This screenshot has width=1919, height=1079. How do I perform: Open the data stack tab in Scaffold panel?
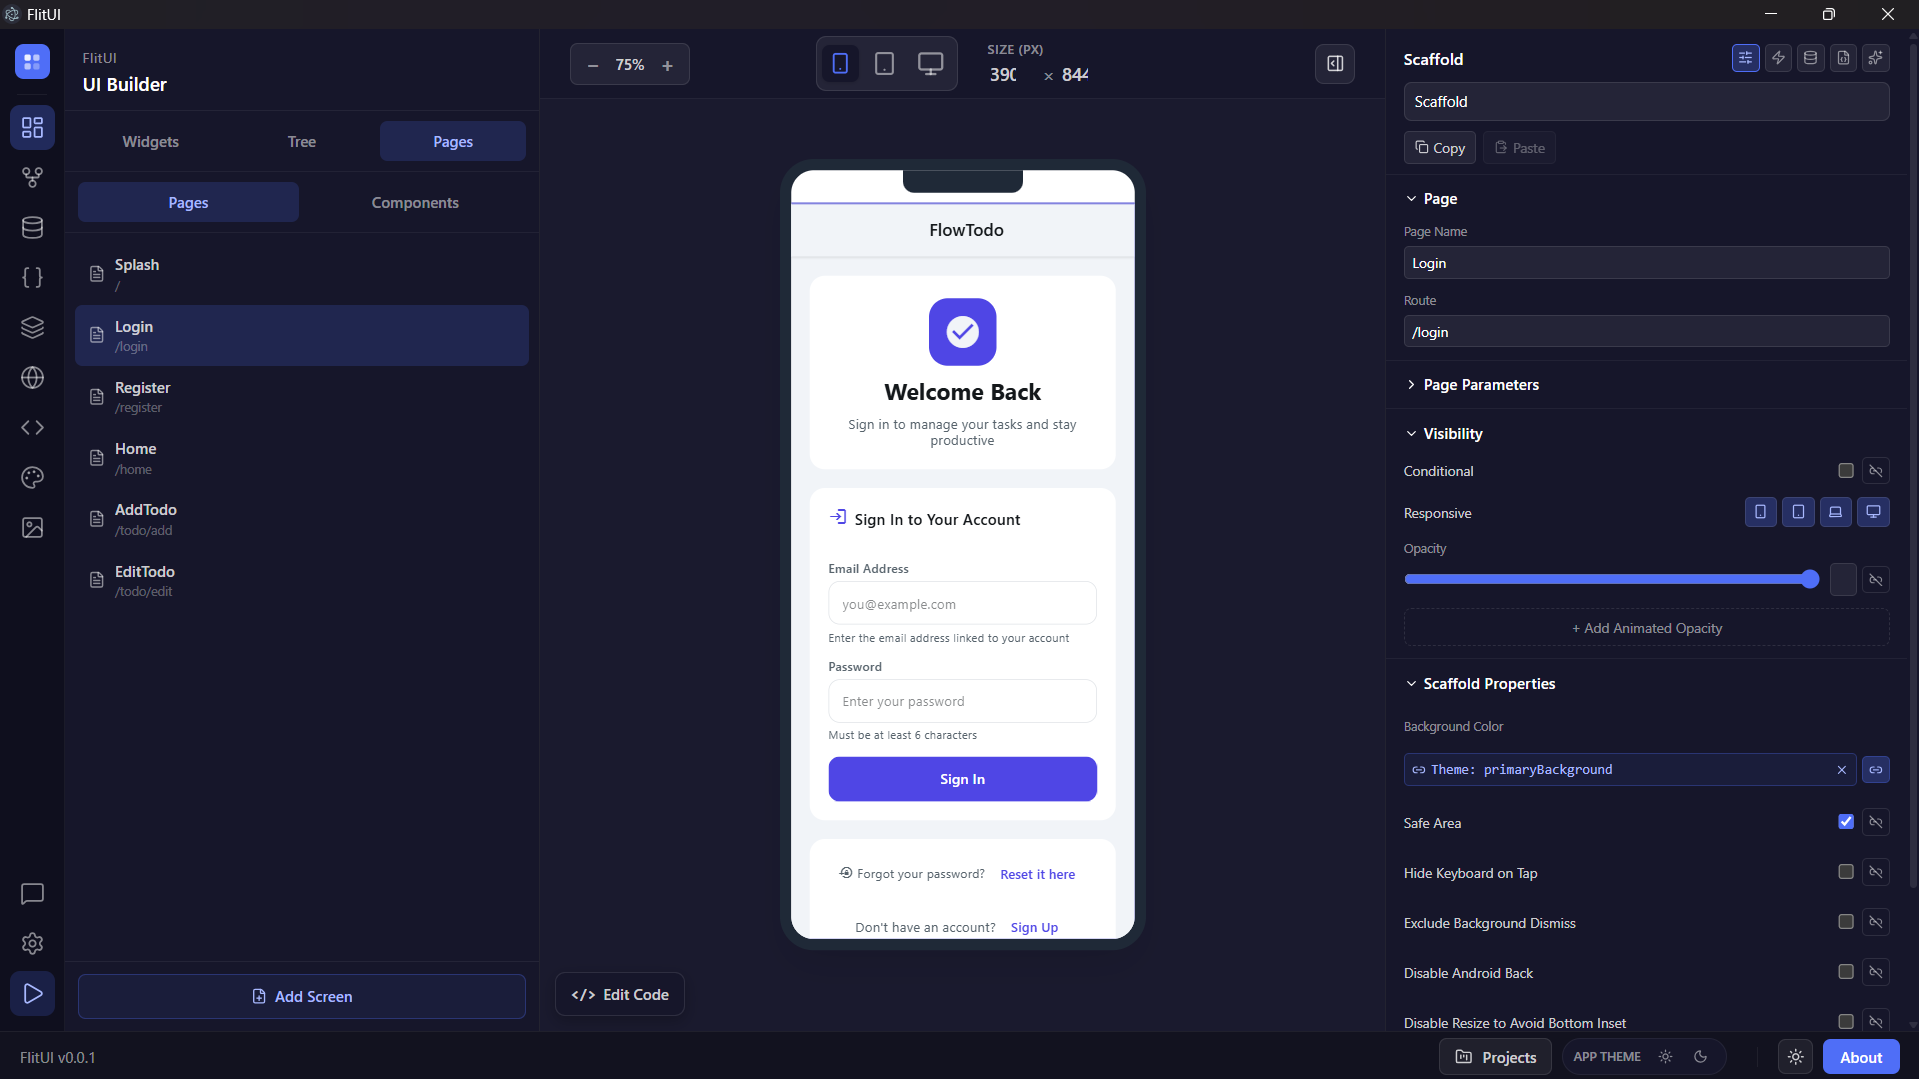point(1810,58)
